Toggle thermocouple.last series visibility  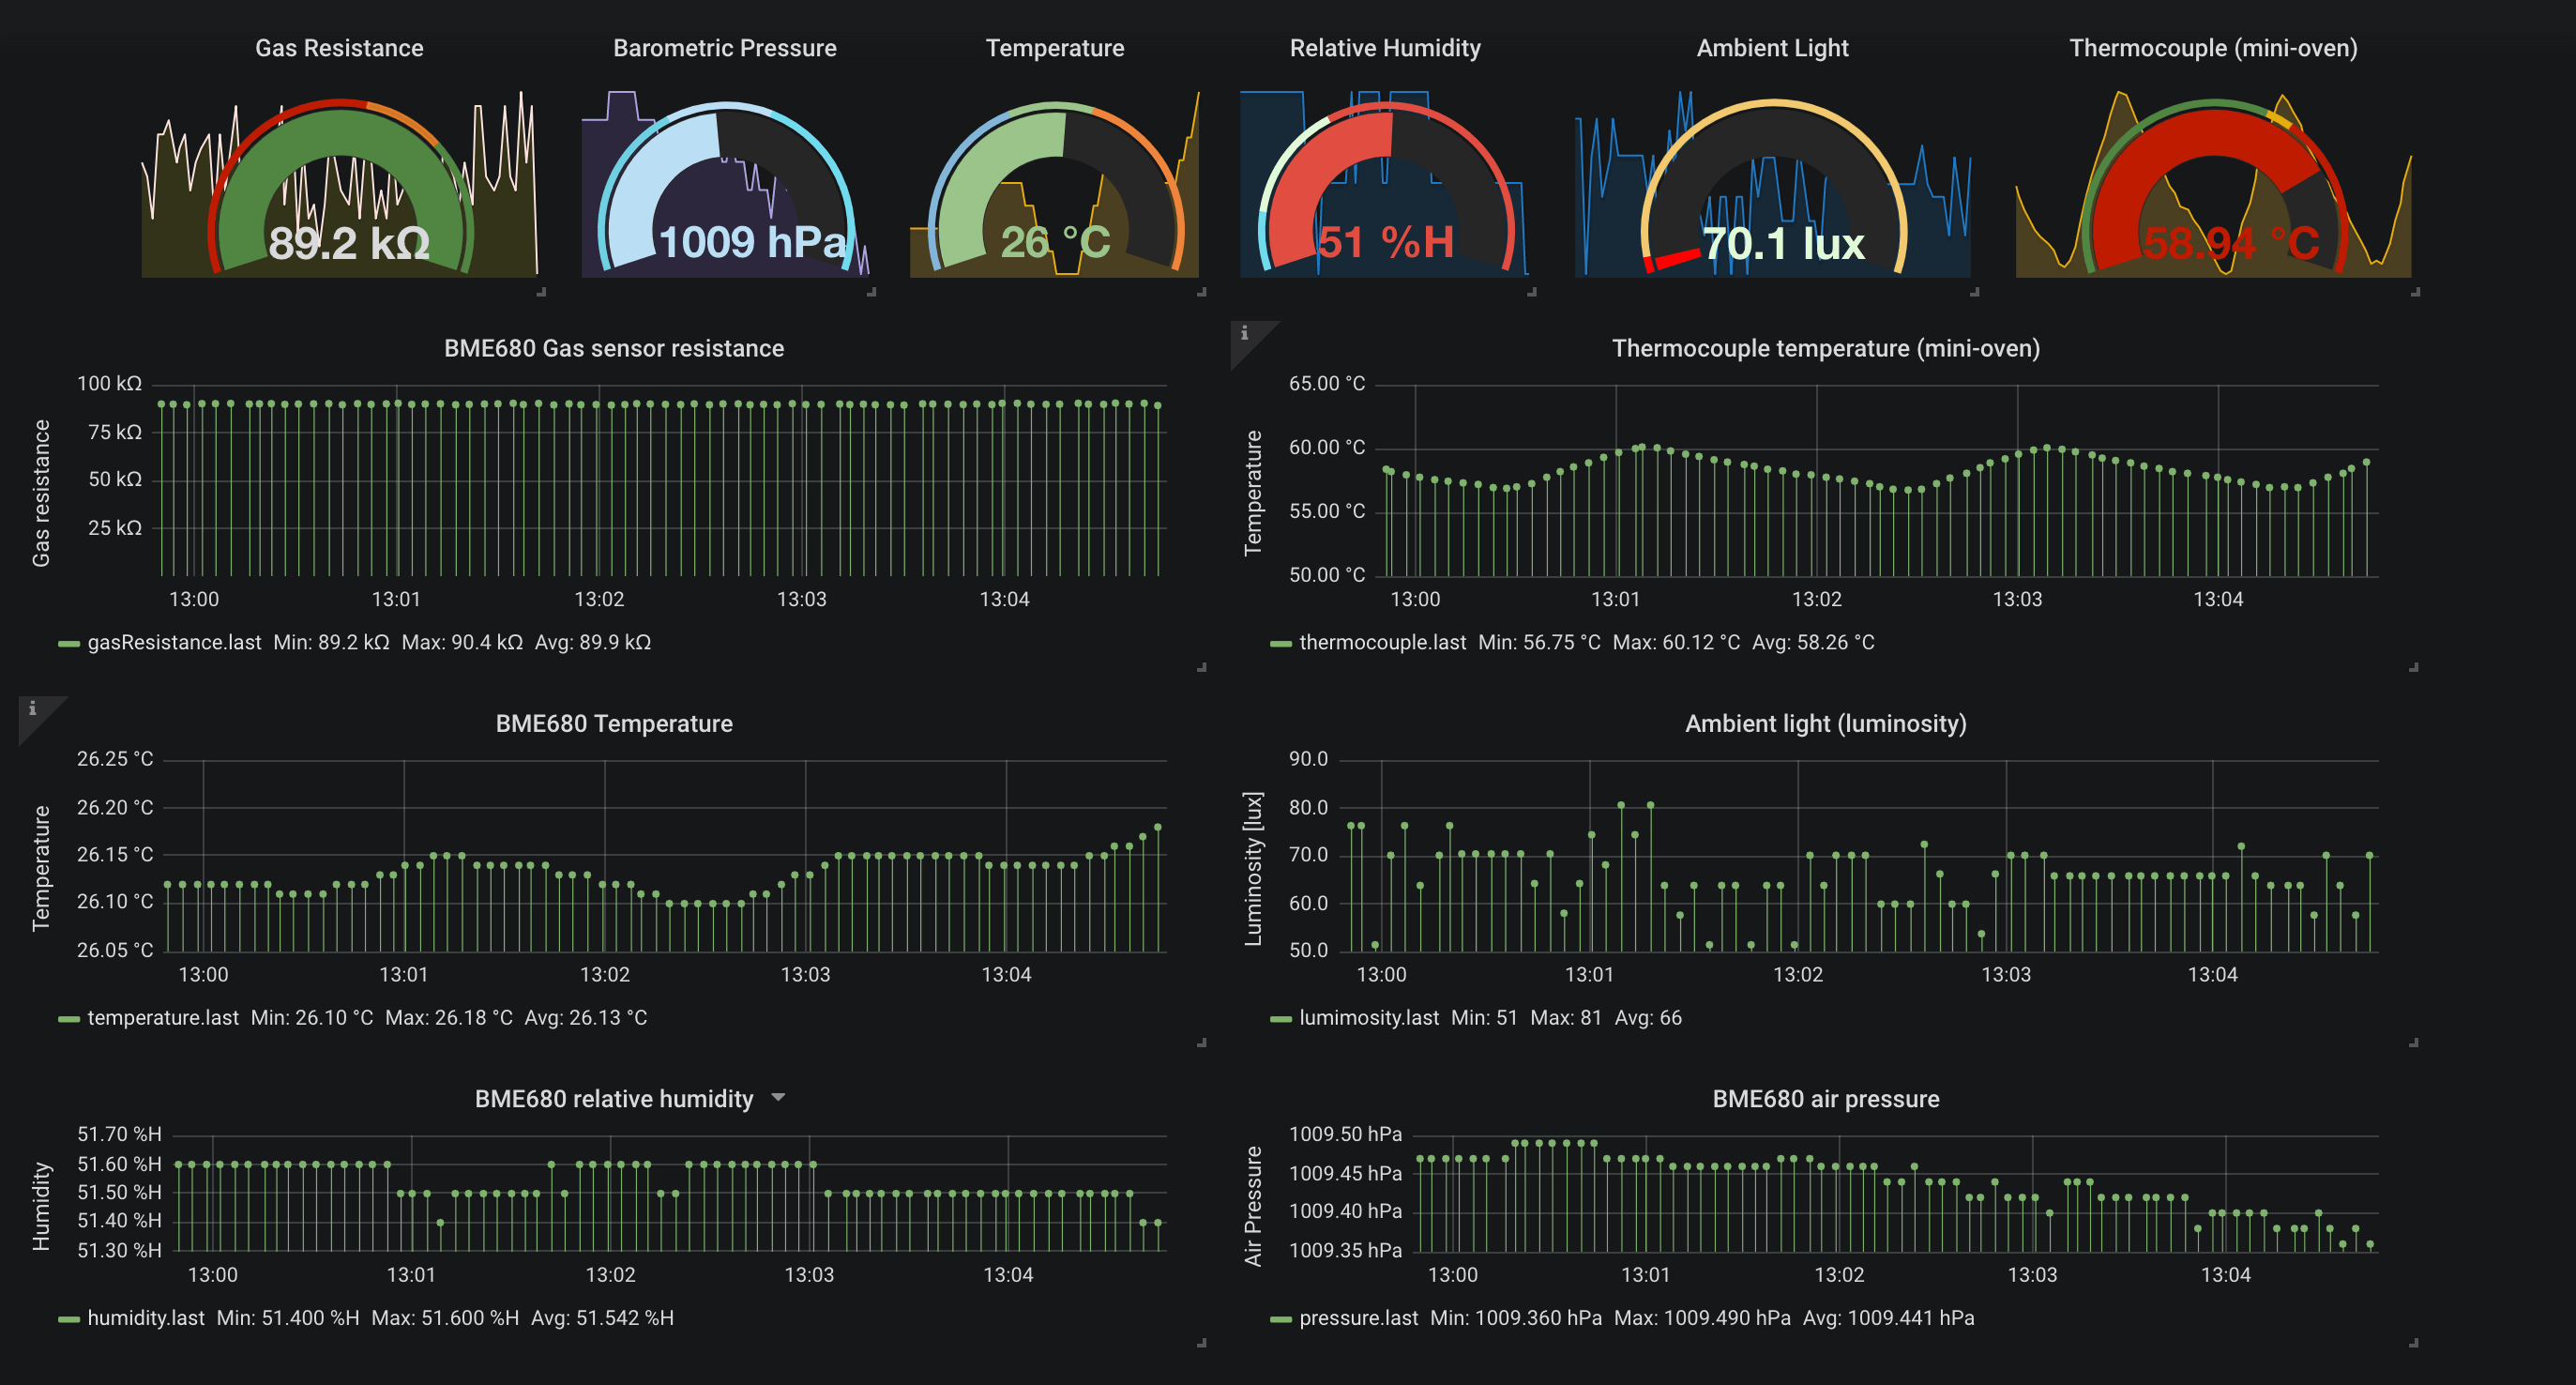pos(1383,642)
